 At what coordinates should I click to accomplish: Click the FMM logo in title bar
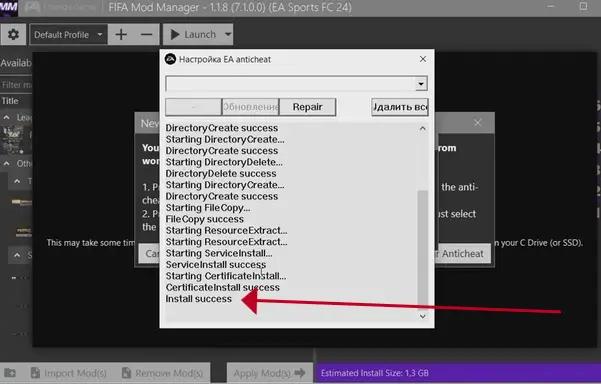(9, 8)
